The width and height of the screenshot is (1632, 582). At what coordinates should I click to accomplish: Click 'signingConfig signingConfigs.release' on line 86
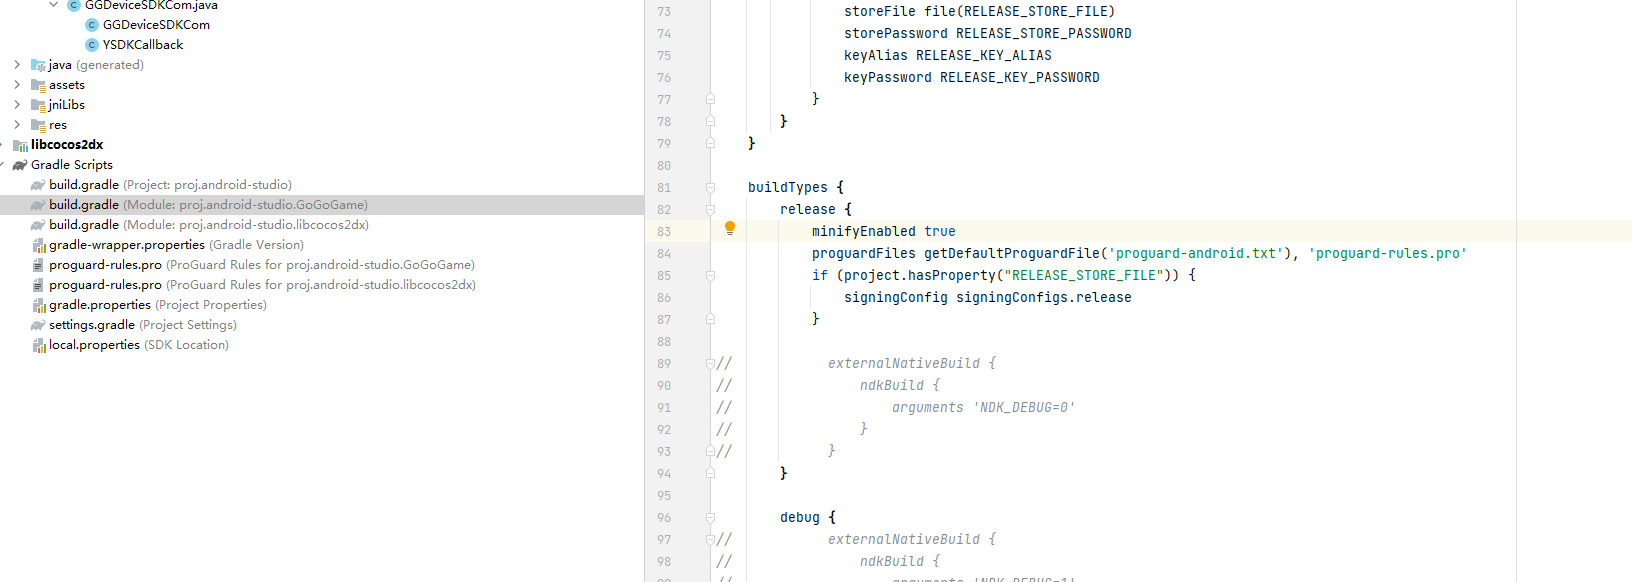click(988, 297)
